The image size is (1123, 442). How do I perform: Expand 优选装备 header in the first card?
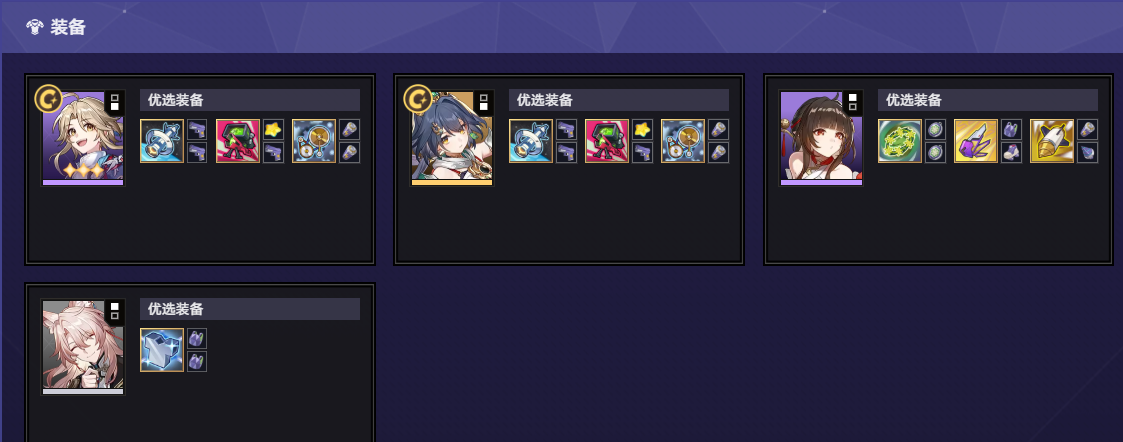point(250,100)
